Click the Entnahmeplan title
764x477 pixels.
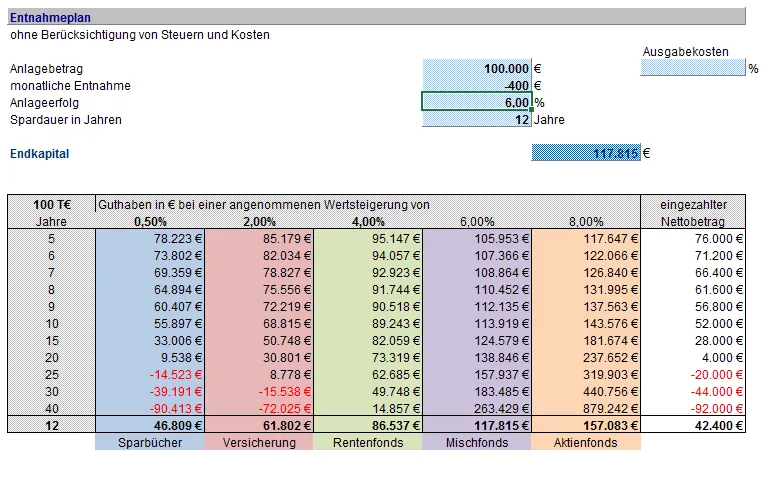[x=50, y=18]
